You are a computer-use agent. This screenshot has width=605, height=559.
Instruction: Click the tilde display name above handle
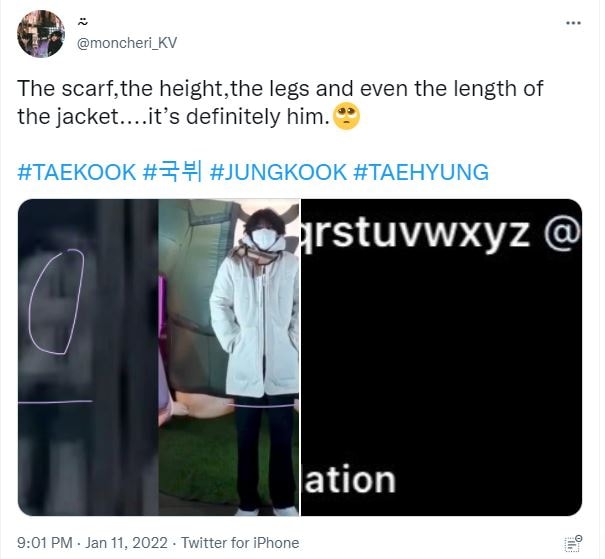point(83,22)
